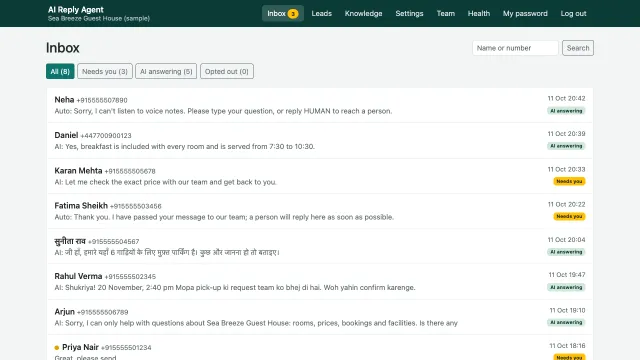The width and height of the screenshot is (640, 360).
Task: Open Neha's conversation
Action: [x=320, y=105]
